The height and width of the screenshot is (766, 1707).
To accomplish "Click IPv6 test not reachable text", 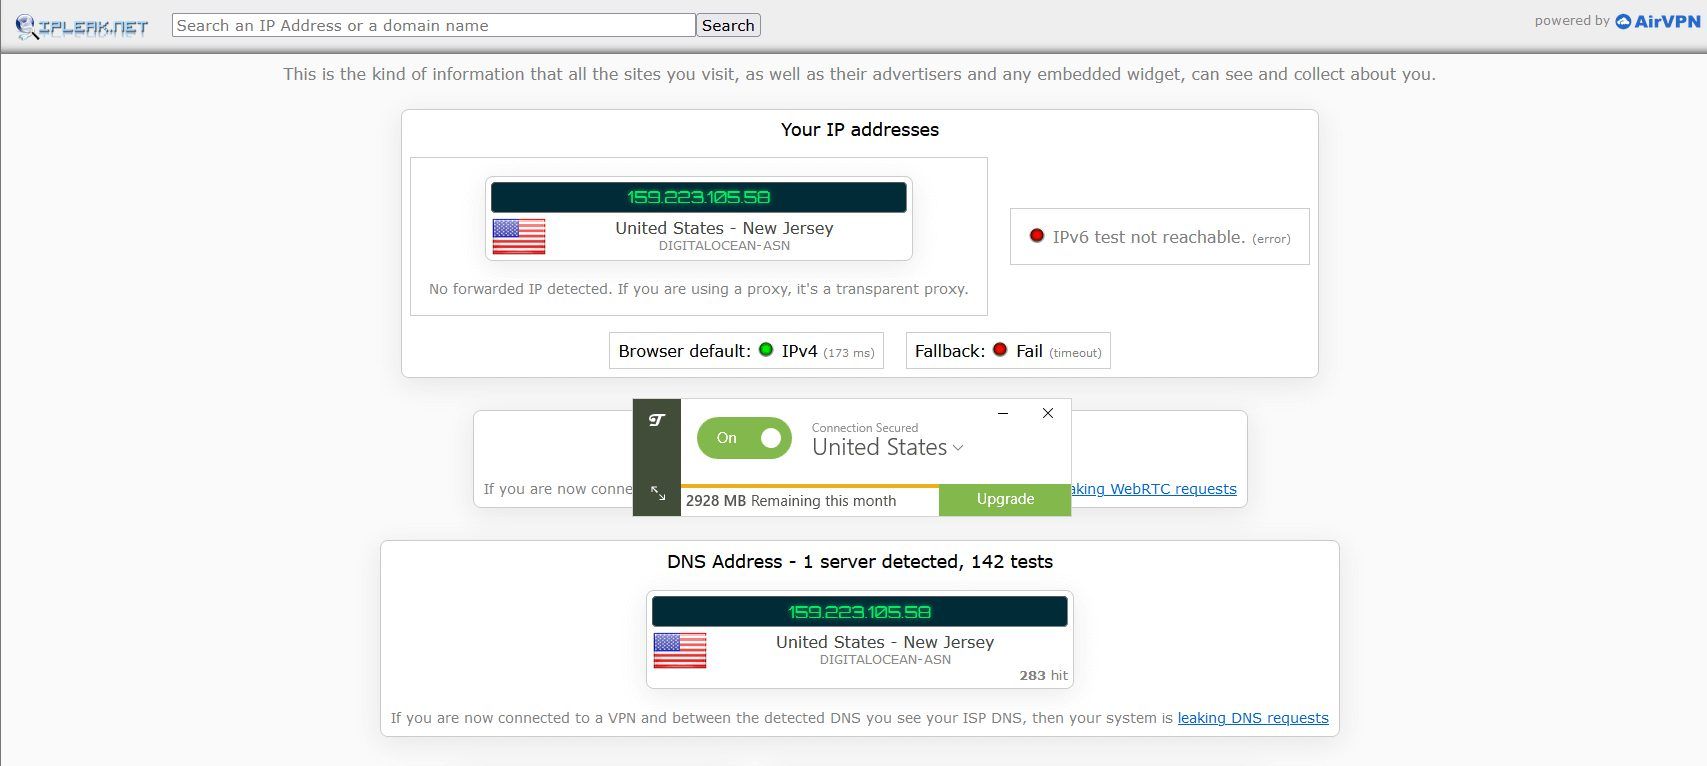I will point(1149,237).
